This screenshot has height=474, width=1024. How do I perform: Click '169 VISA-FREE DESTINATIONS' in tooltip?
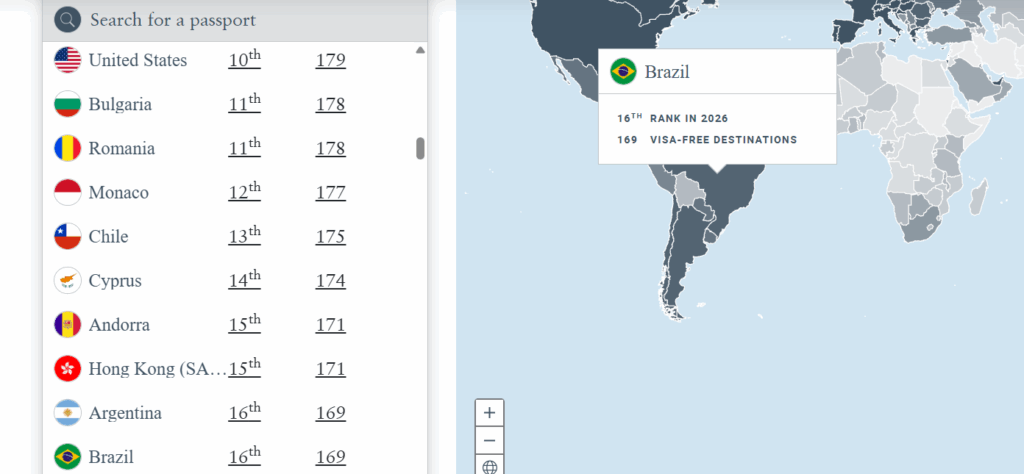click(x=707, y=140)
